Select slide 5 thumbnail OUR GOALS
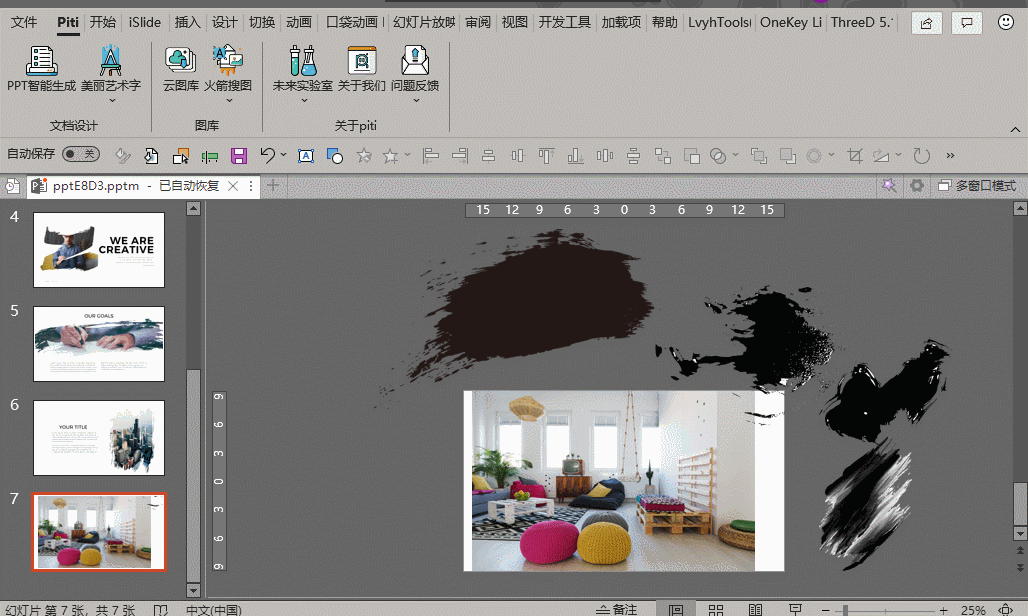This screenshot has width=1028, height=616. [x=99, y=343]
